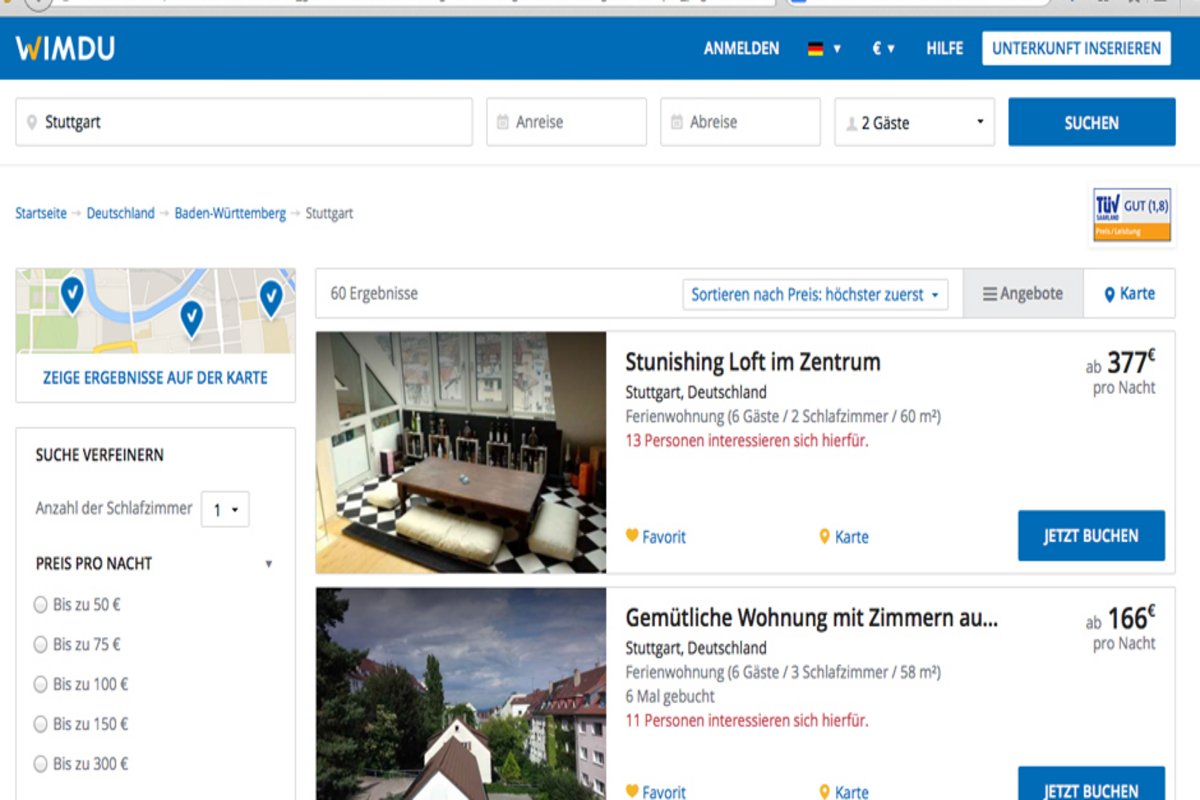Click the heart Favorit icon for Gemütliche Wohnung
The height and width of the screenshot is (800, 1200).
(632, 791)
